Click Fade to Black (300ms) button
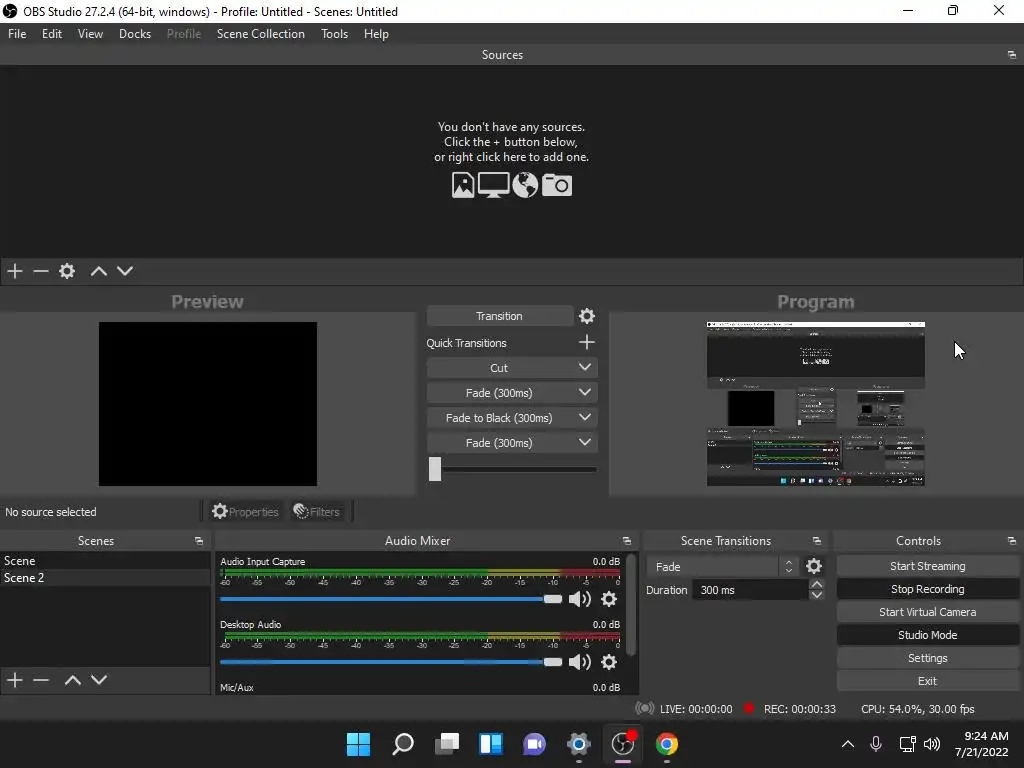The width and height of the screenshot is (1024, 768). coord(500,418)
